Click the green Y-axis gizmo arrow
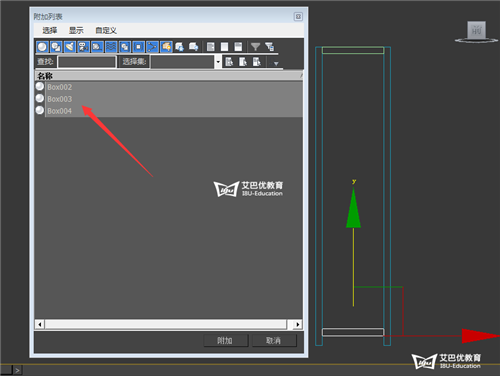Viewport: 500px width, 376px height. tap(353, 209)
